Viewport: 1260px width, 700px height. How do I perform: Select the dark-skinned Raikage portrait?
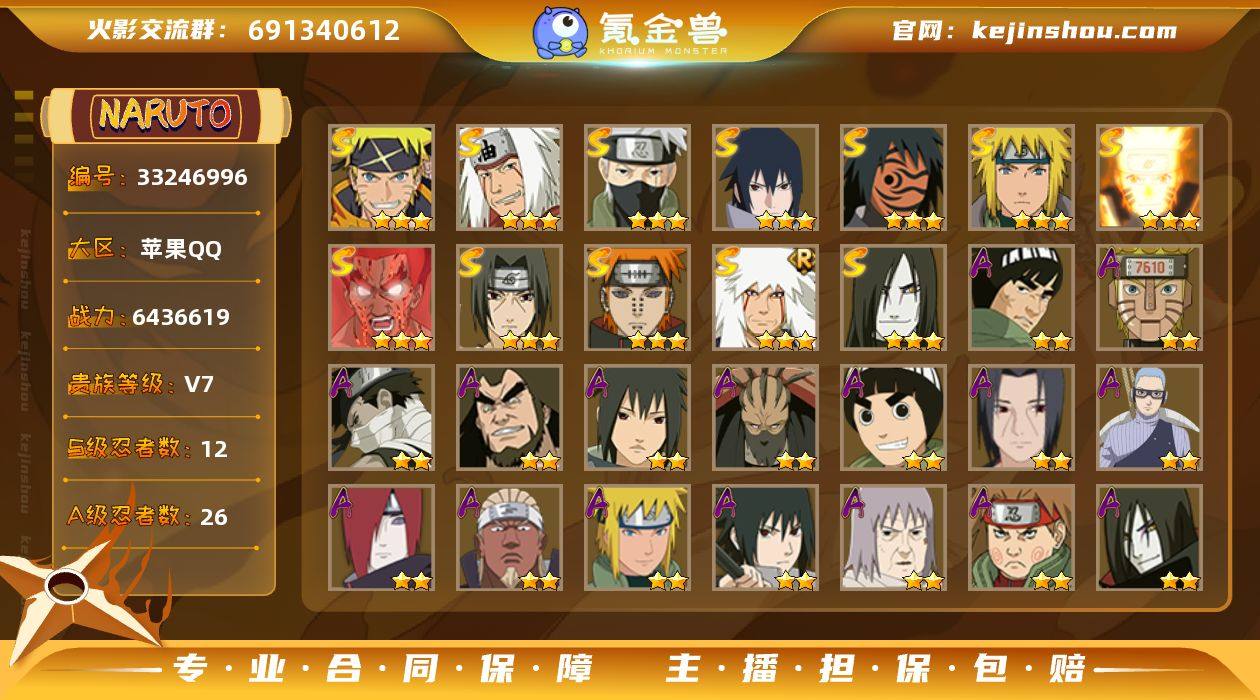[x=510, y=538]
